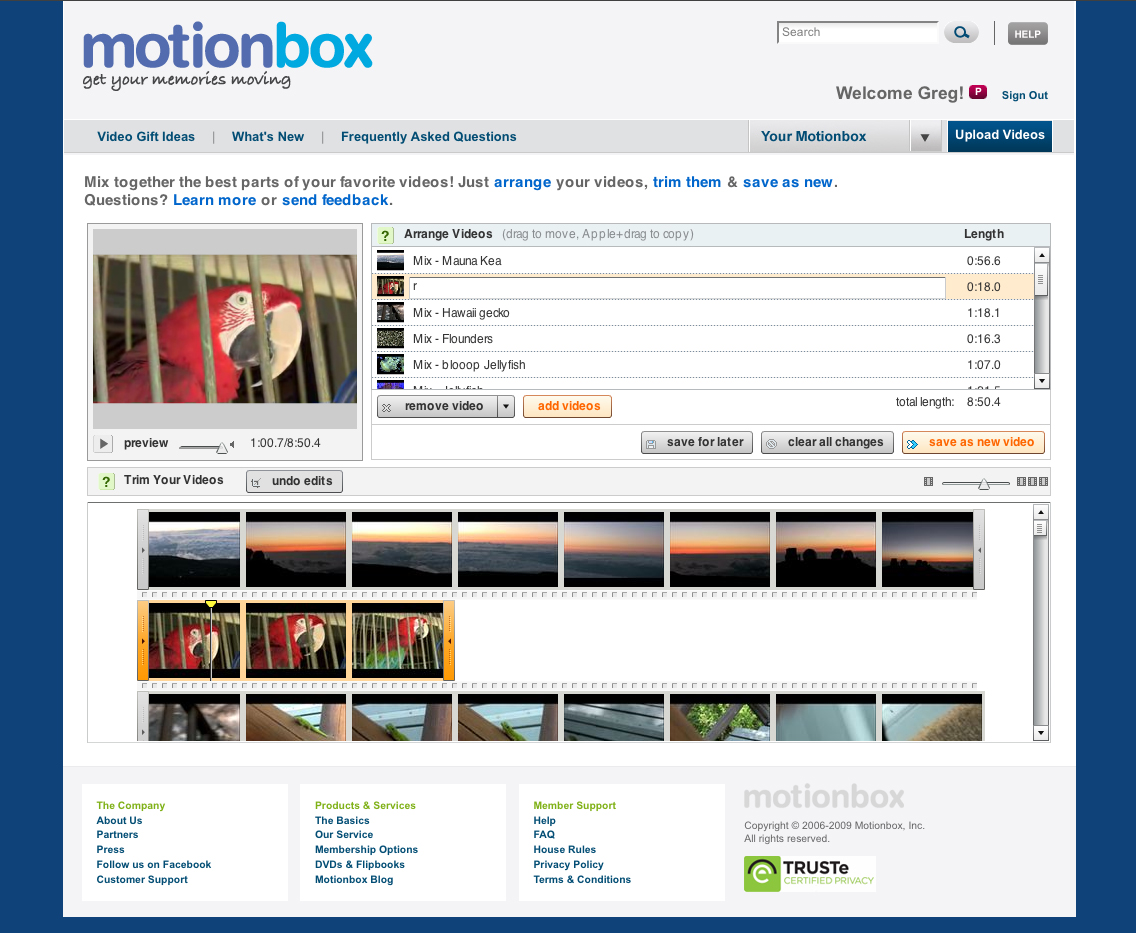Open Follow us on Facebook link

tap(154, 864)
